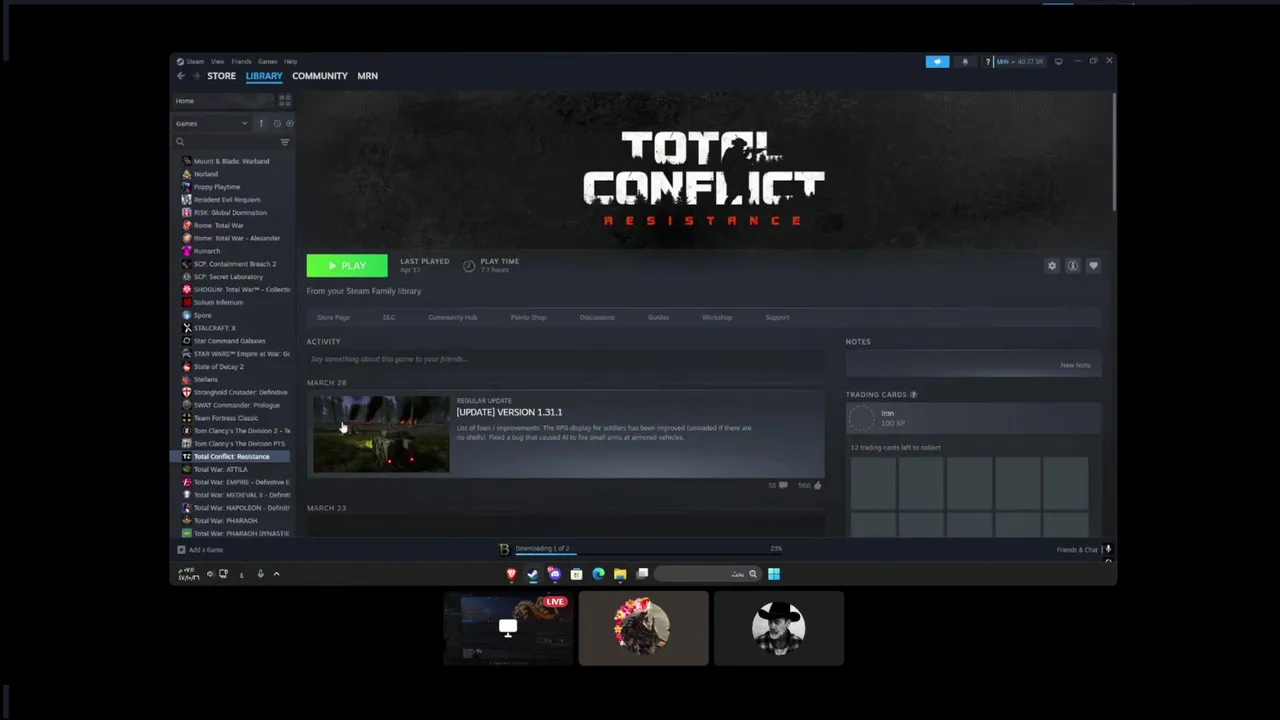Toggle the voice chat microphone in Steam corner
Screen dimensions: 1280x720
tap(1108, 549)
